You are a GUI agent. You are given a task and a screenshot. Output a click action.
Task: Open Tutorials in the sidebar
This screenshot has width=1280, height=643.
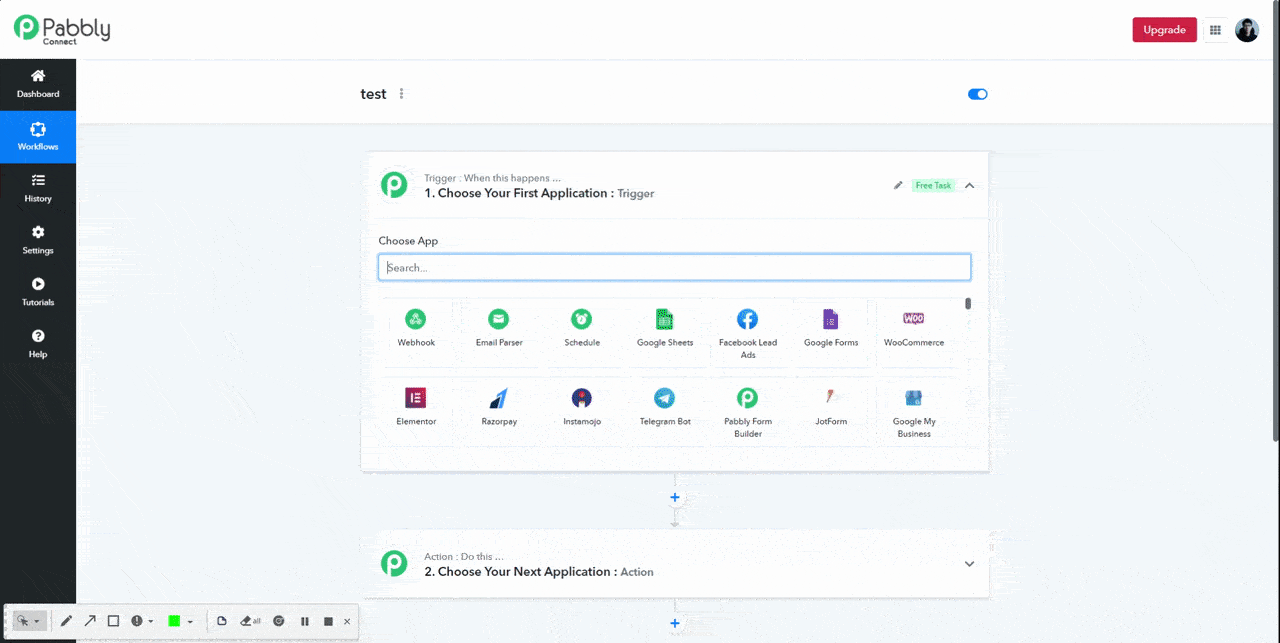(x=38, y=292)
